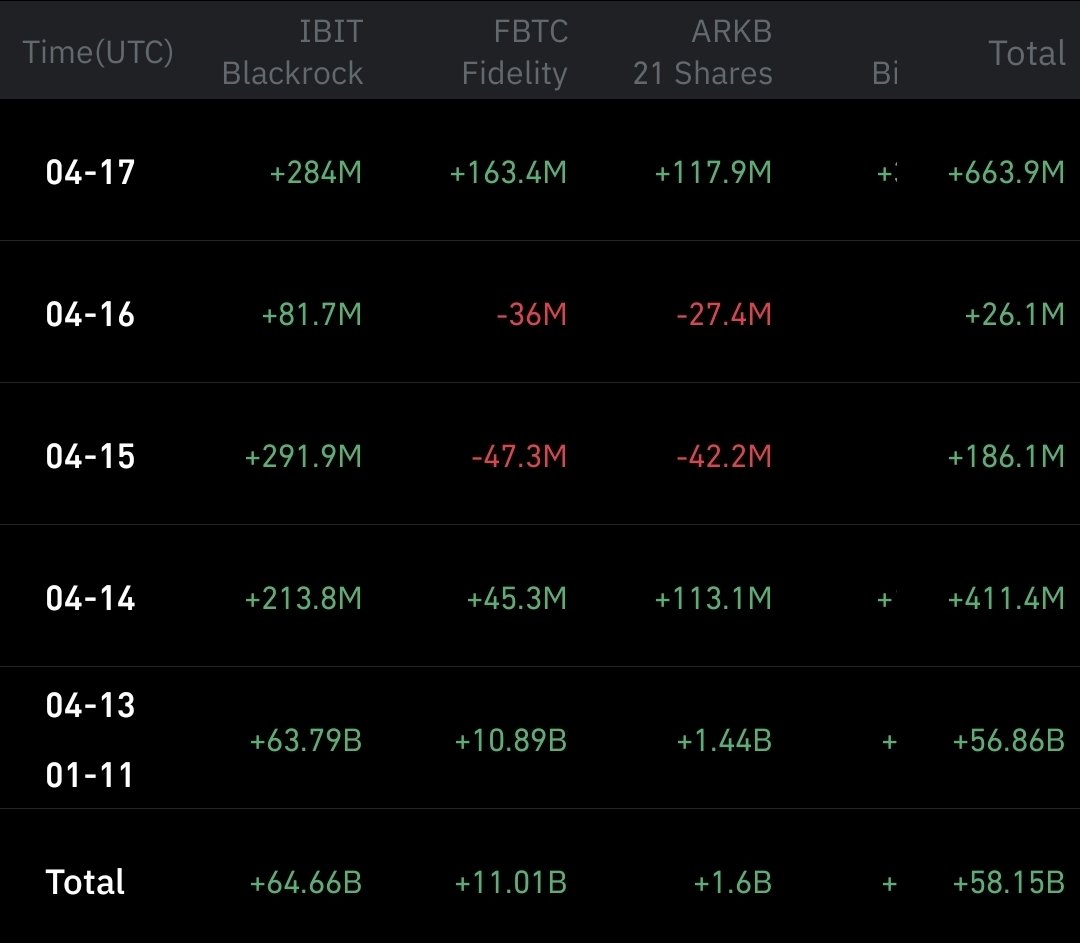Image resolution: width=1080 pixels, height=943 pixels.
Task: Select the 04-14 date row
Action: (90, 599)
